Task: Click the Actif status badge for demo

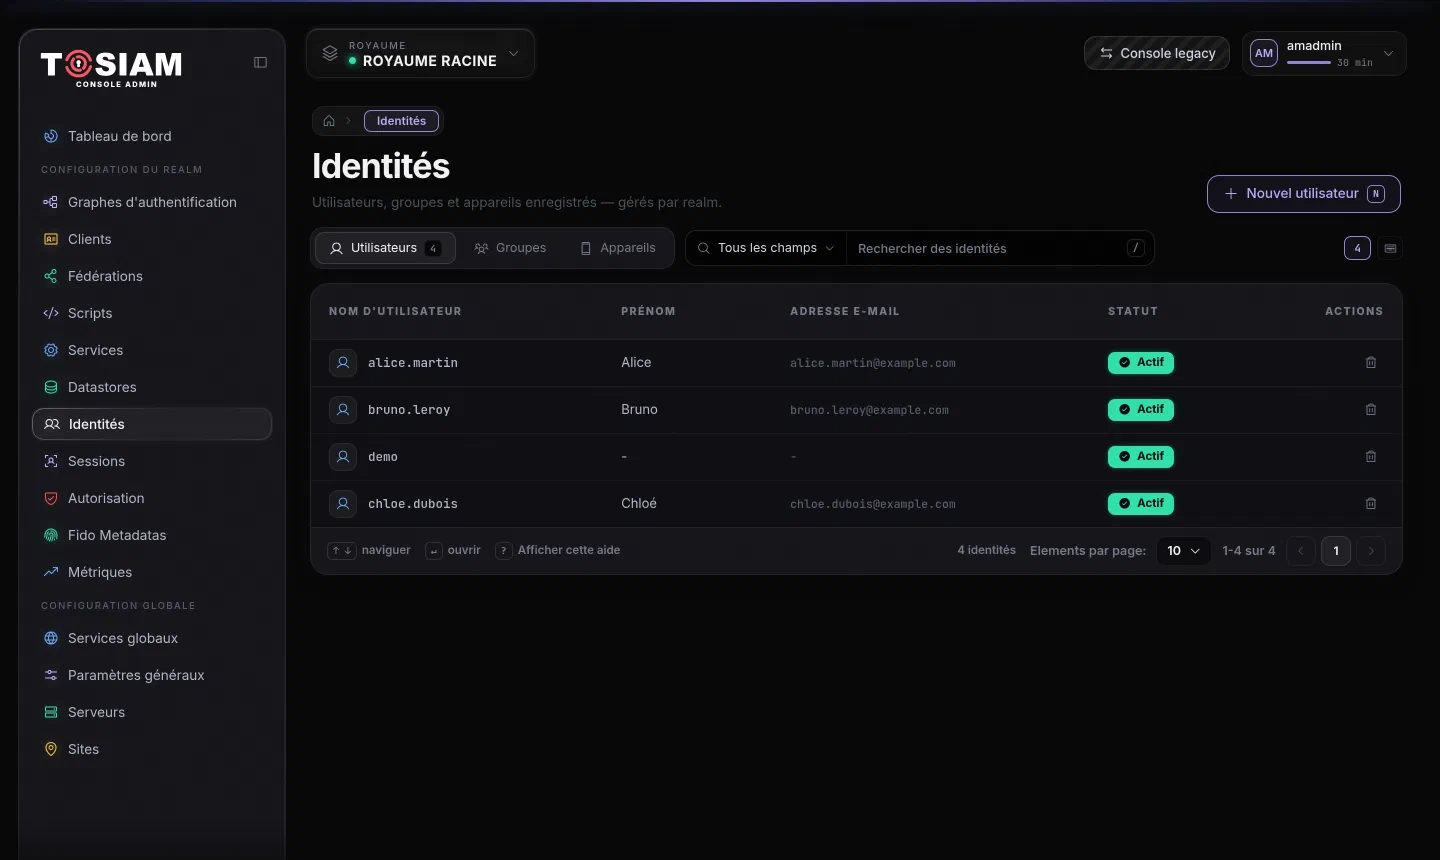Action: coord(1141,457)
